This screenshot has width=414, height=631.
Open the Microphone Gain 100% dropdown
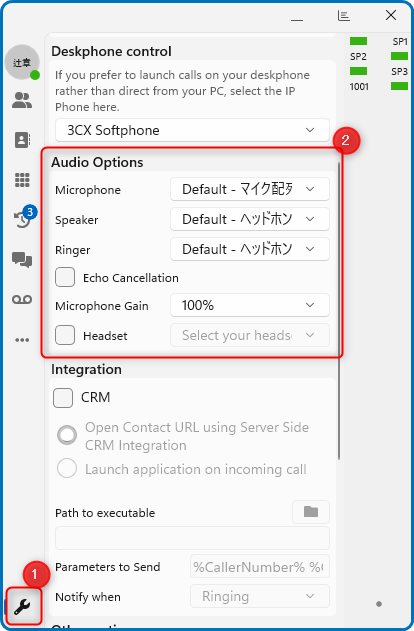(x=250, y=305)
